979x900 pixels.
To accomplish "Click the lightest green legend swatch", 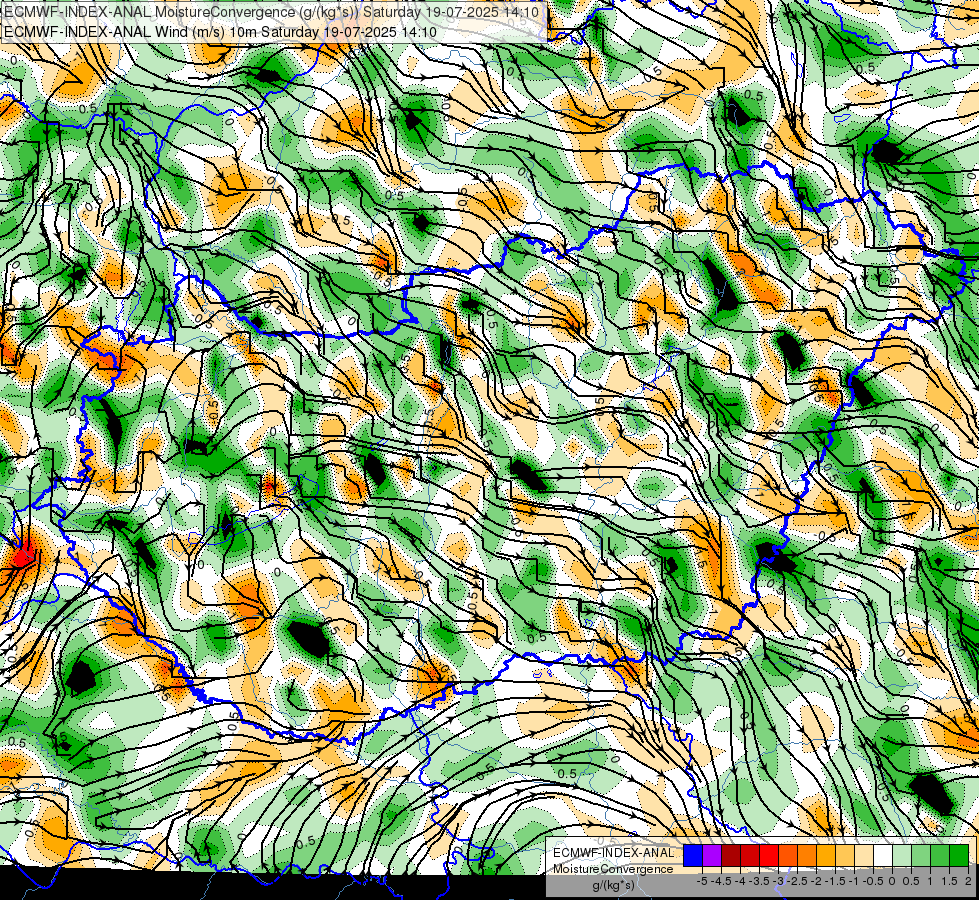I will click(902, 855).
